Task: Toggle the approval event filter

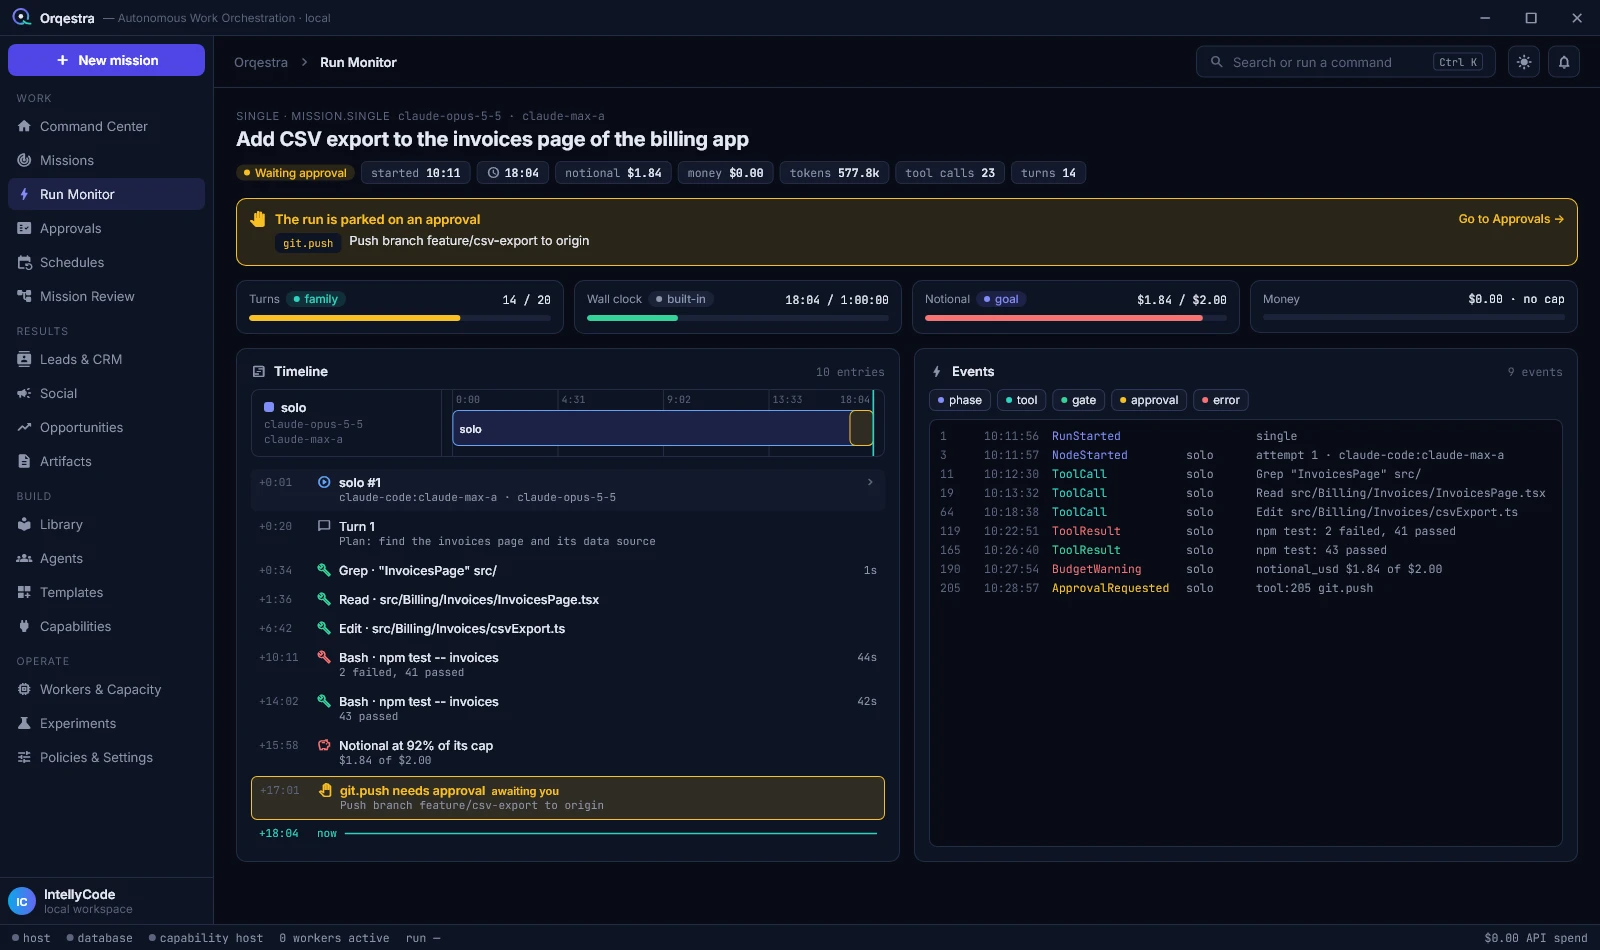Action: [1149, 400]
